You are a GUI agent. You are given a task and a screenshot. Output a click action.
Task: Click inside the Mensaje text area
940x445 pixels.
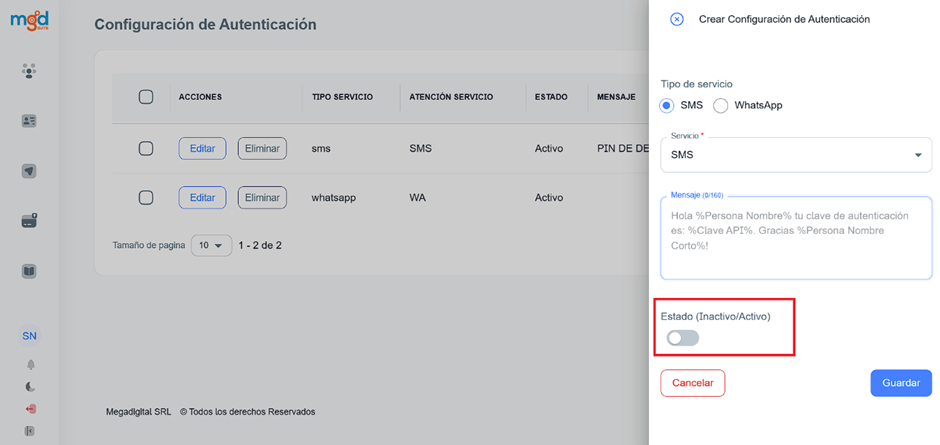pos(796,240)
